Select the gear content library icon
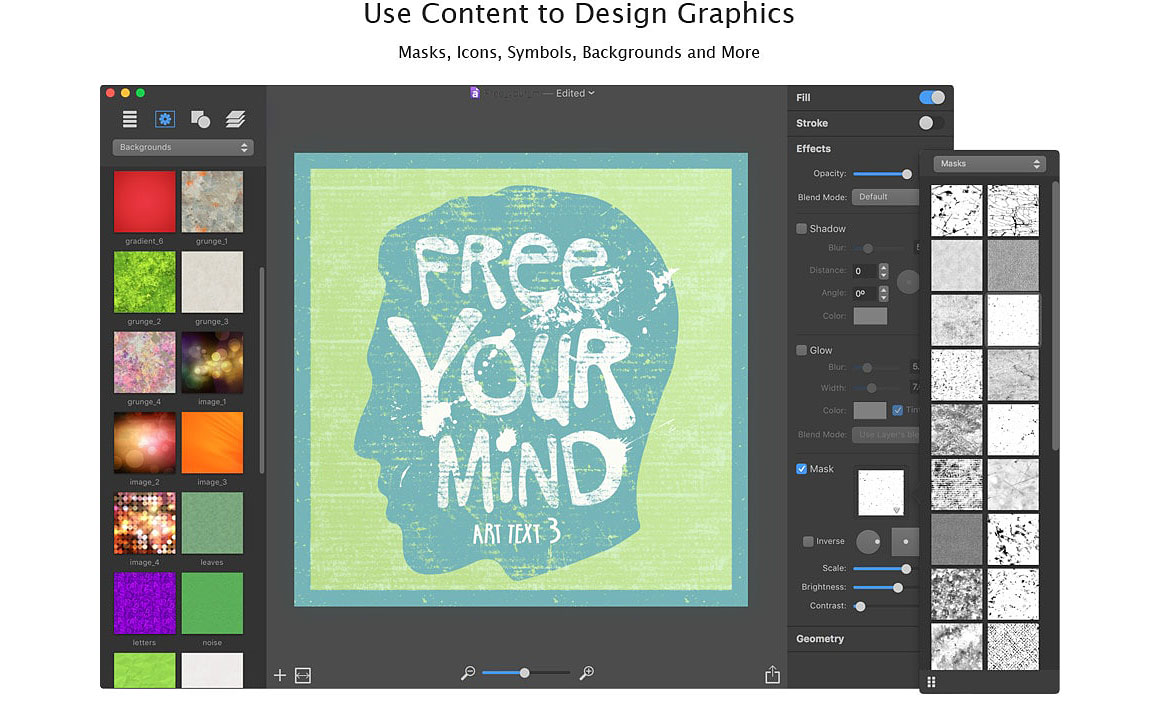Image resolution: width=1160 pixels, height=720 pixels. tap(164, 118)
